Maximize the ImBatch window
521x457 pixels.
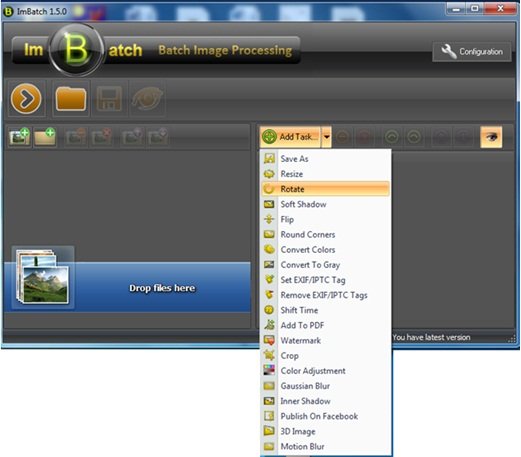point(475,9)
